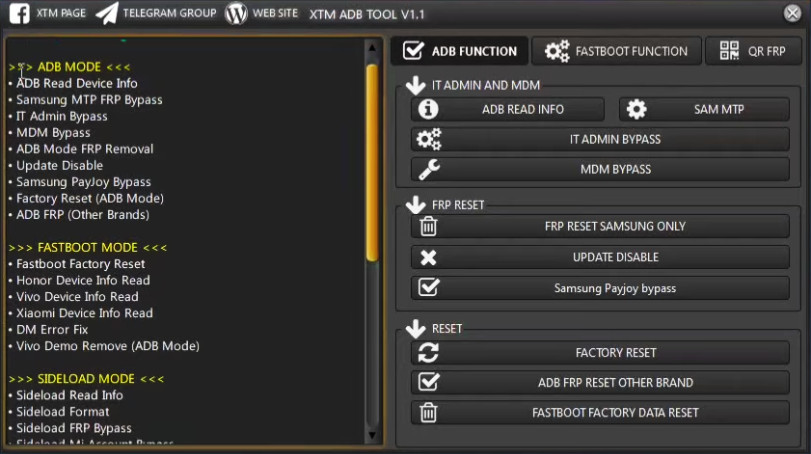Switch to the FASTBOOT FUNCTION tab
This screenshot has width=811, height=454.
click(x=616, y=51)
